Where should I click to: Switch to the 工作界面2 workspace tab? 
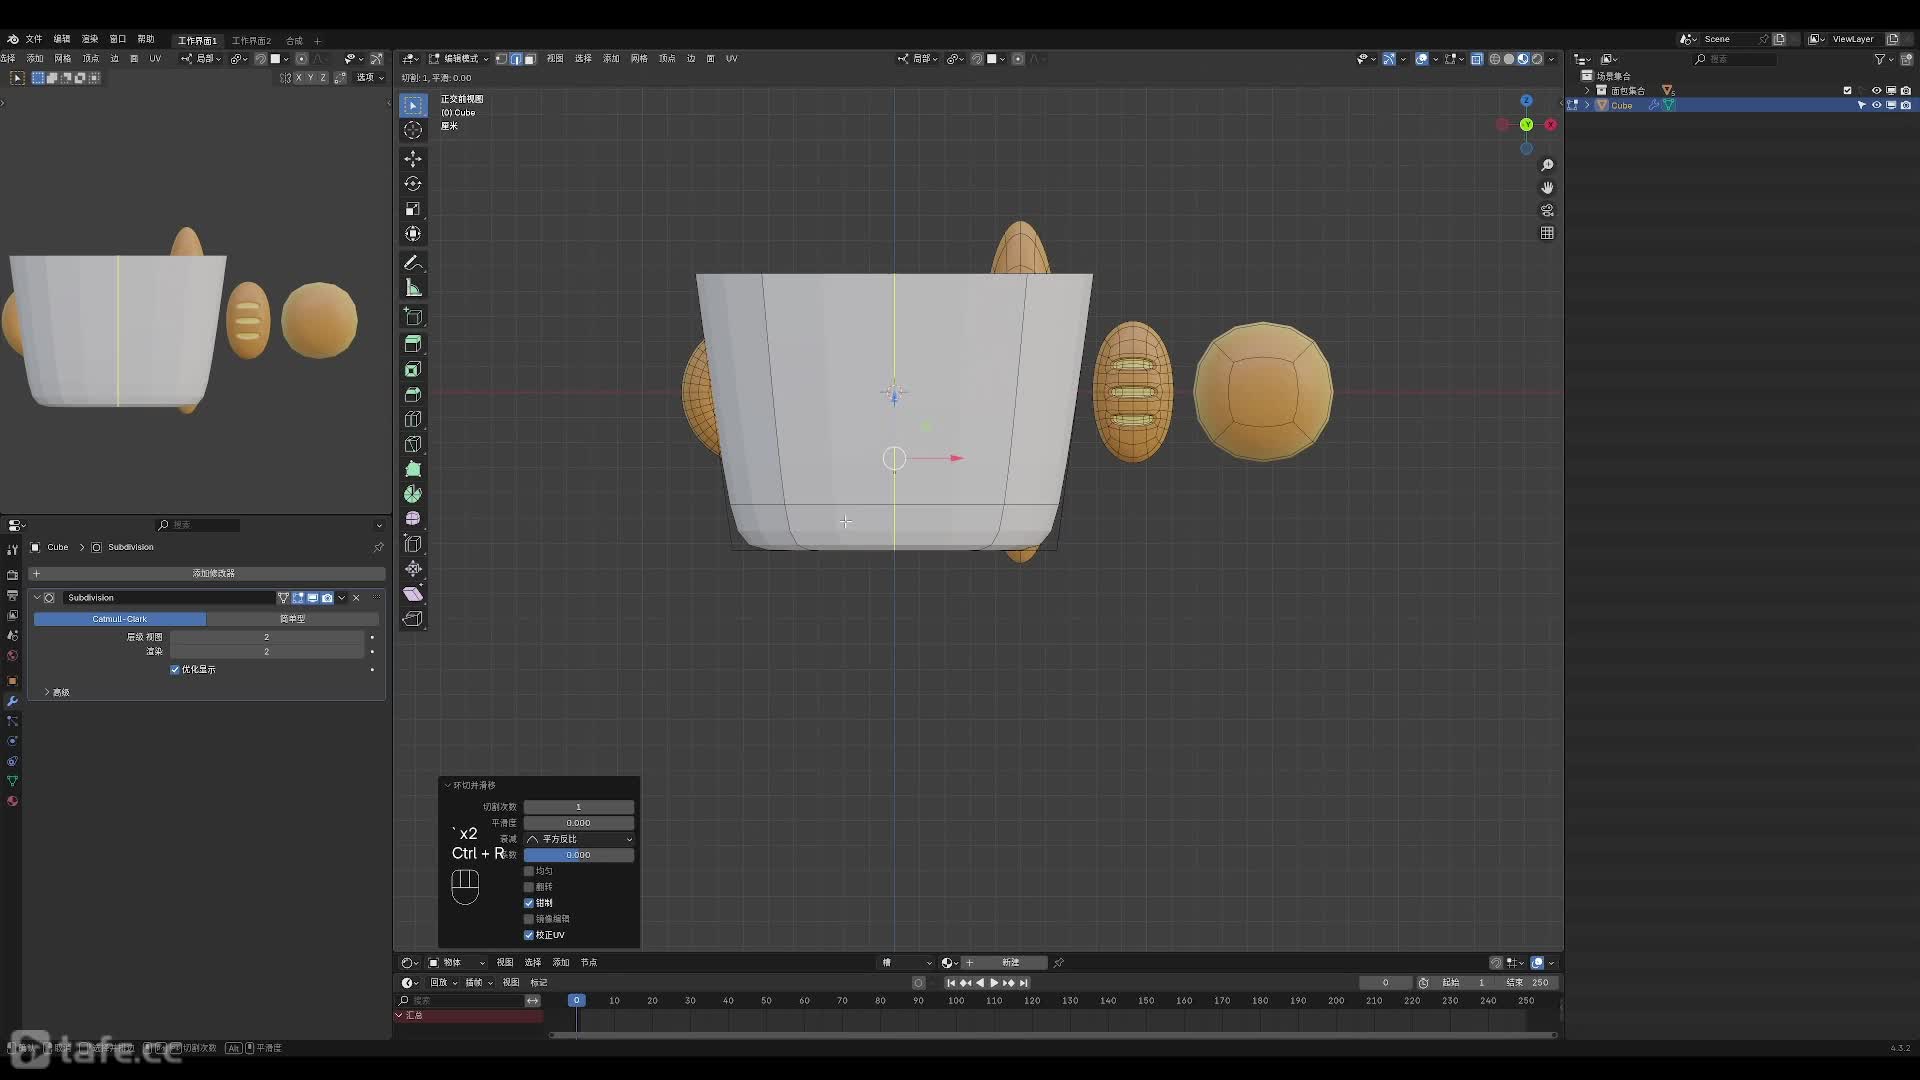251,41
